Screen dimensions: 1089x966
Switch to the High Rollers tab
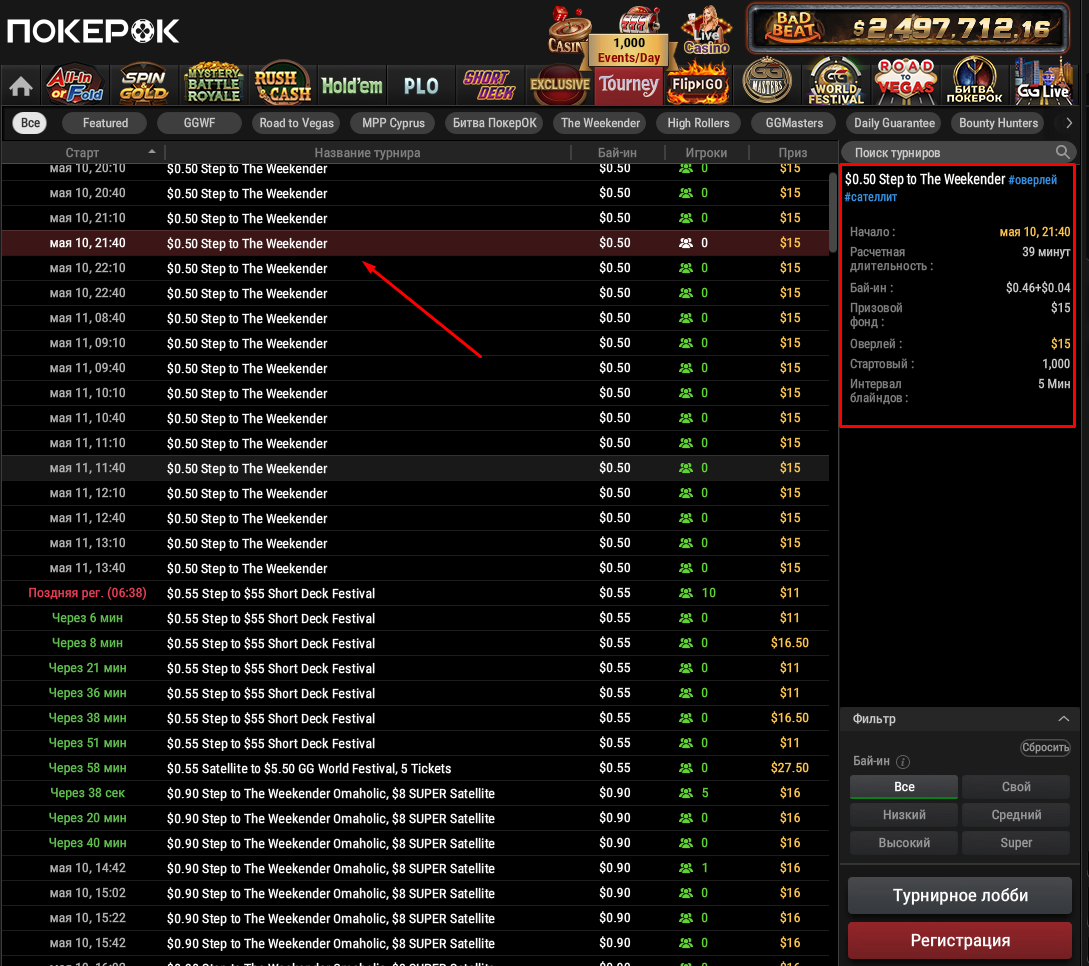pos(698,123)
